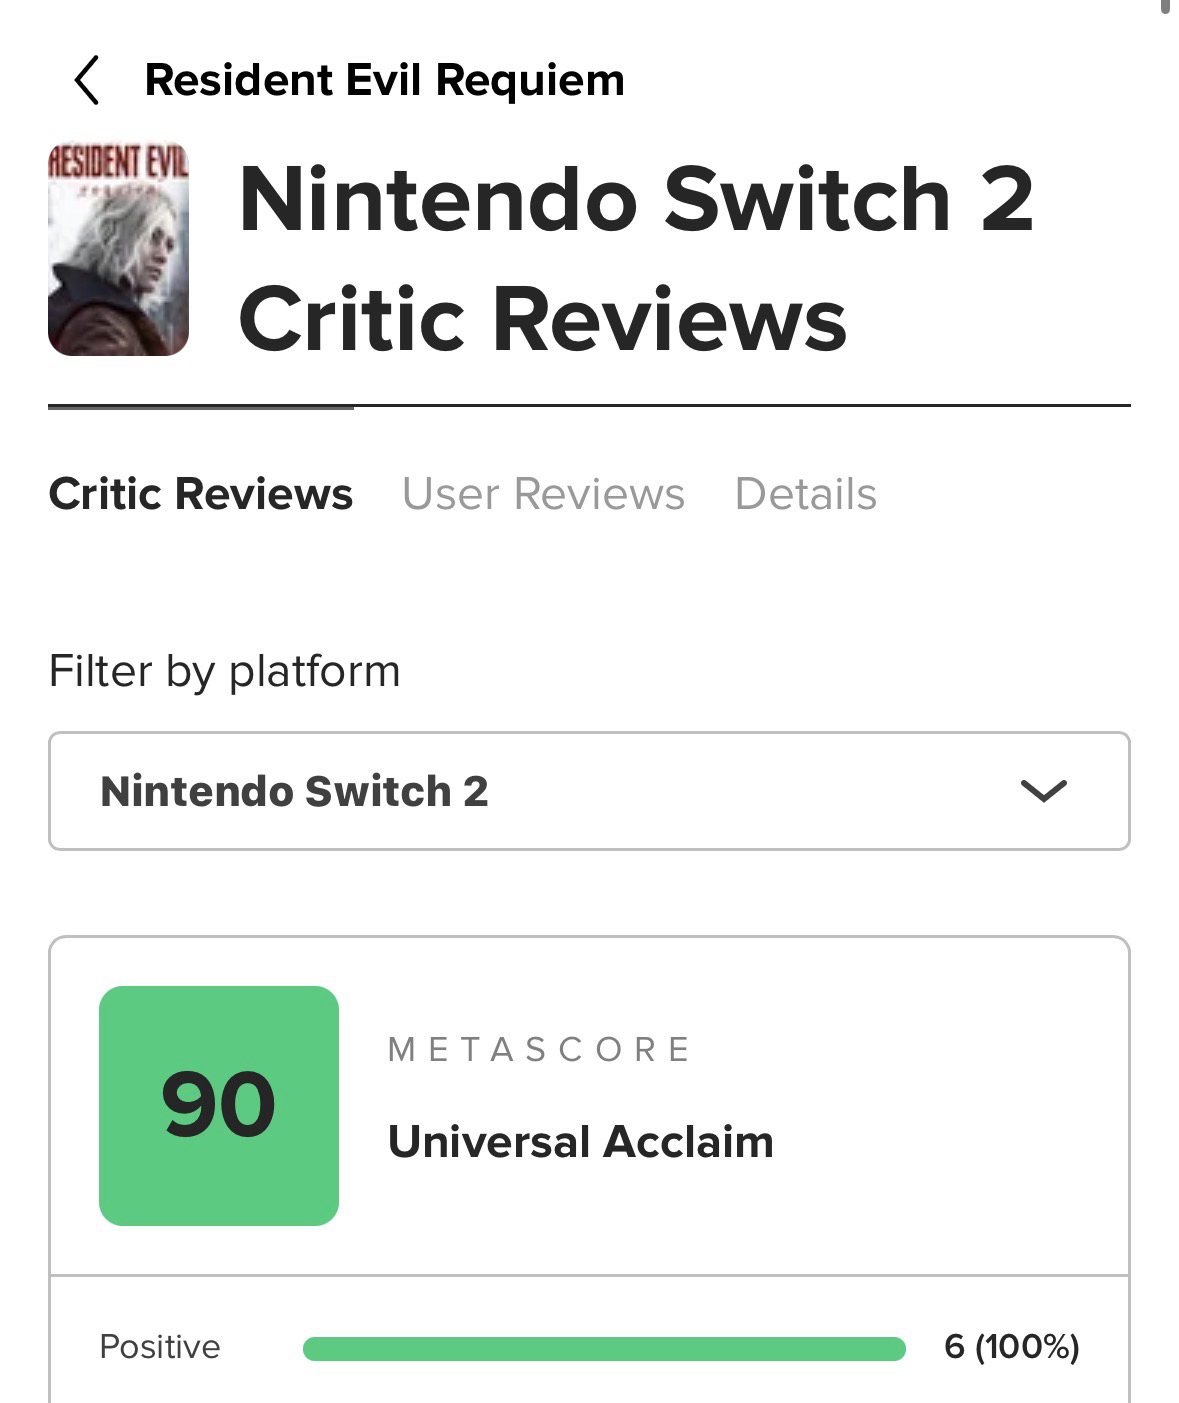1179x1403 pixels.
Task: Click the green 90 Metascore badge
Action: [x=218, y=1105]
